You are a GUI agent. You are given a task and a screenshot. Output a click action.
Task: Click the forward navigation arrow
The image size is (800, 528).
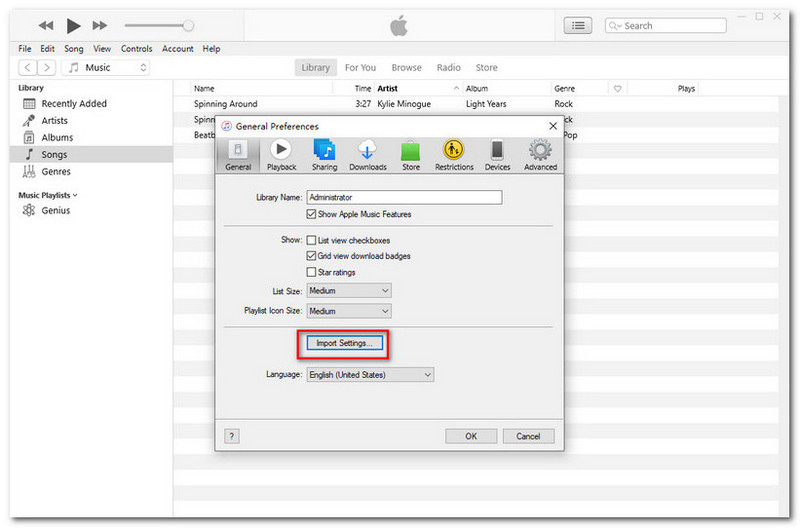(46, 67)
